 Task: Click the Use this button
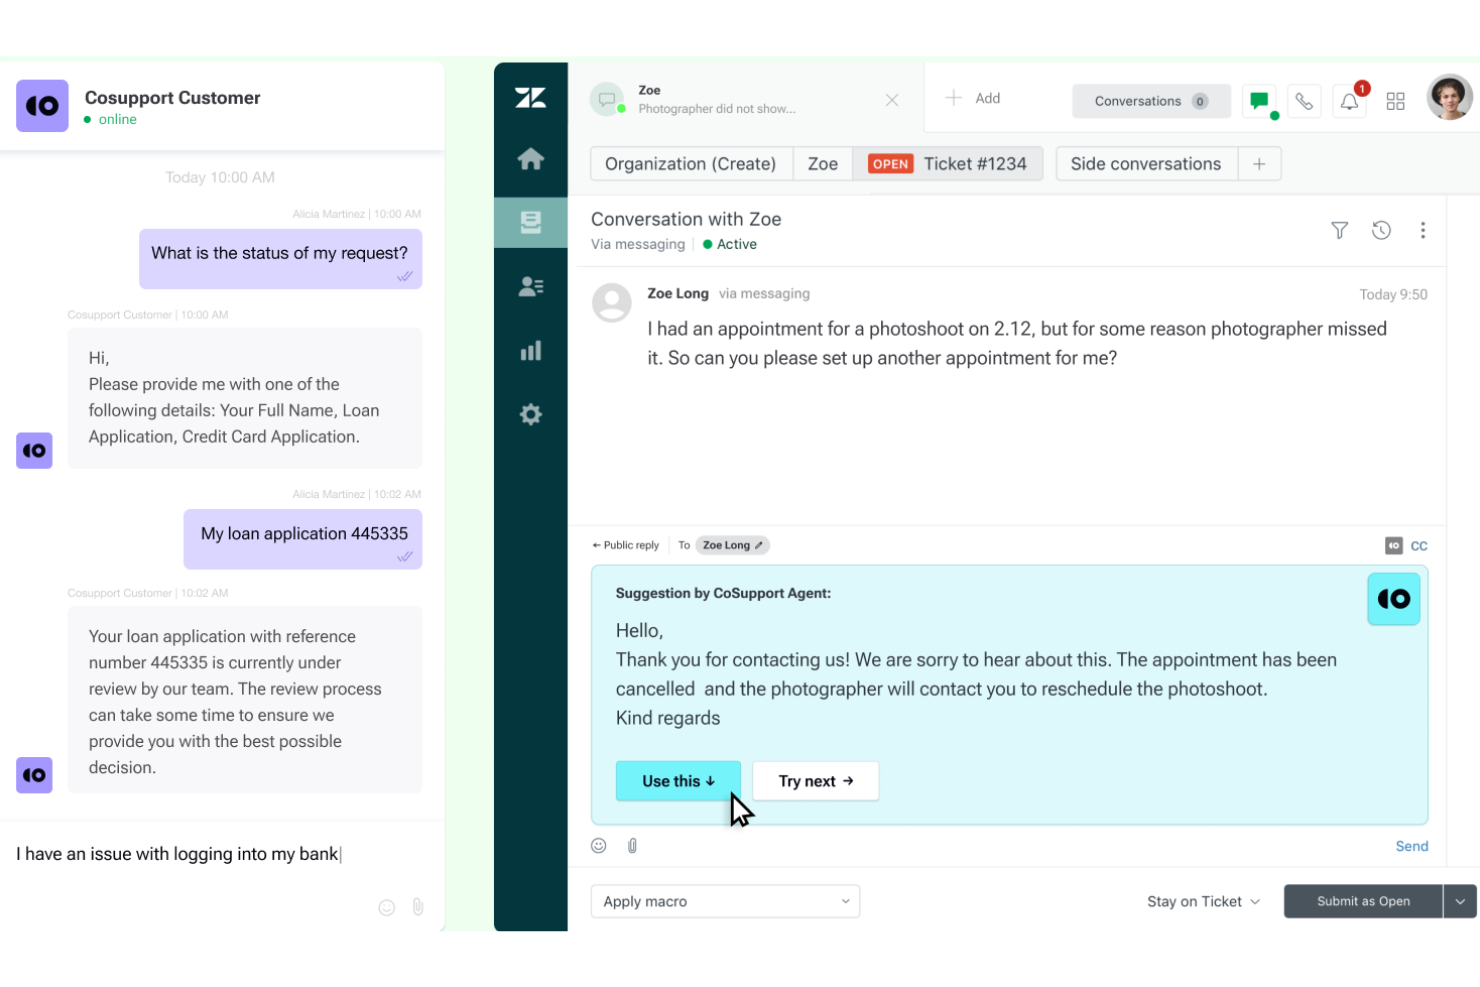coord(678,781)
